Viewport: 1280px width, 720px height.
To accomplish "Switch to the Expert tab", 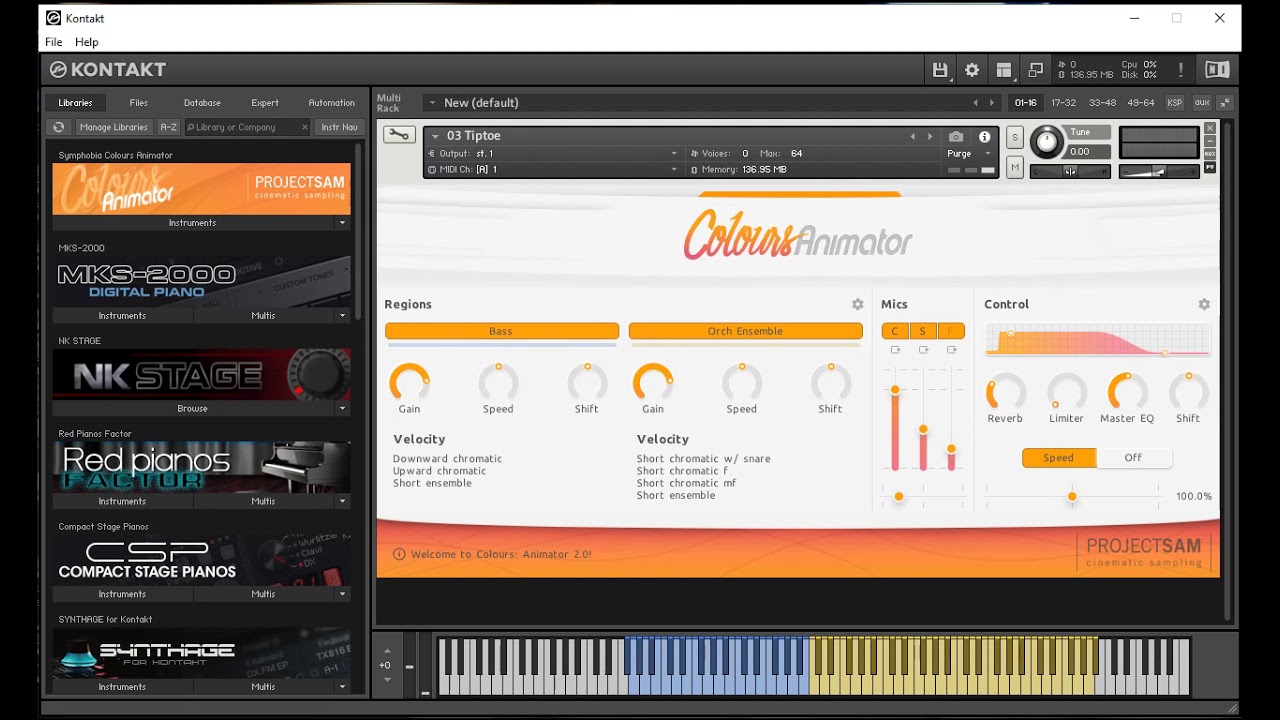I will click(x=265, y=102).
